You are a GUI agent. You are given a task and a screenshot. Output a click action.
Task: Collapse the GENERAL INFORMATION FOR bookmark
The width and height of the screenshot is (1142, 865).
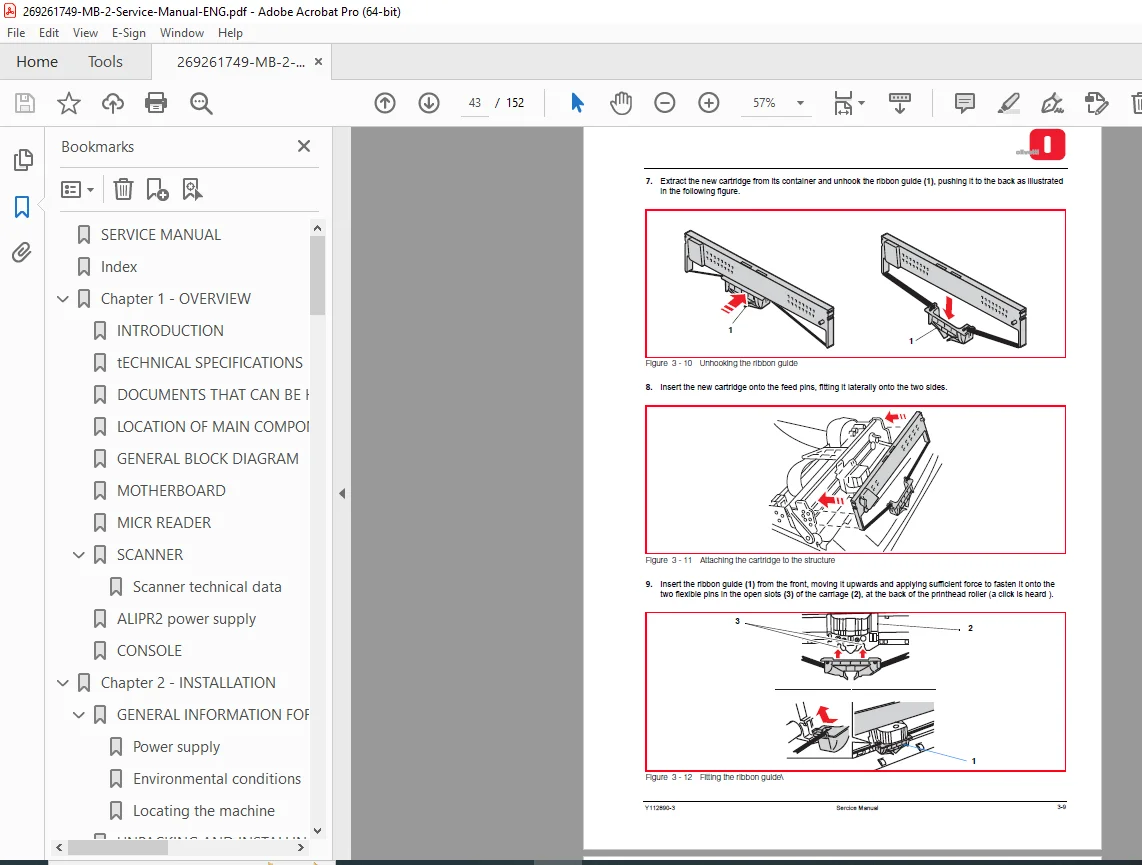[x=79, y=715]
